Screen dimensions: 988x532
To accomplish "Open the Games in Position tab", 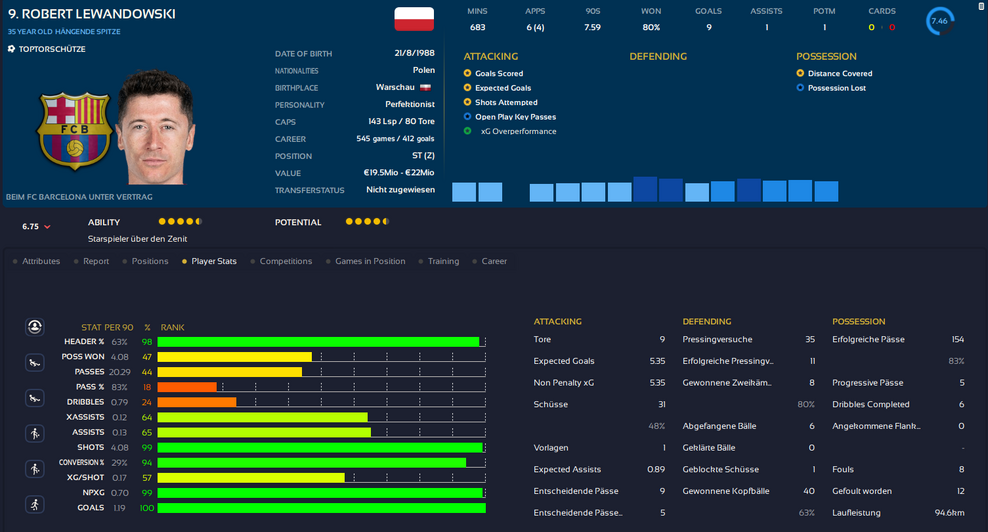I will [x=370, y=261].
